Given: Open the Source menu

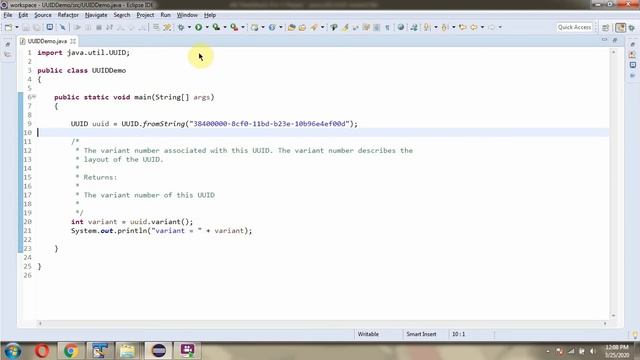Looking at the screenshot, I should pos(43,15).
